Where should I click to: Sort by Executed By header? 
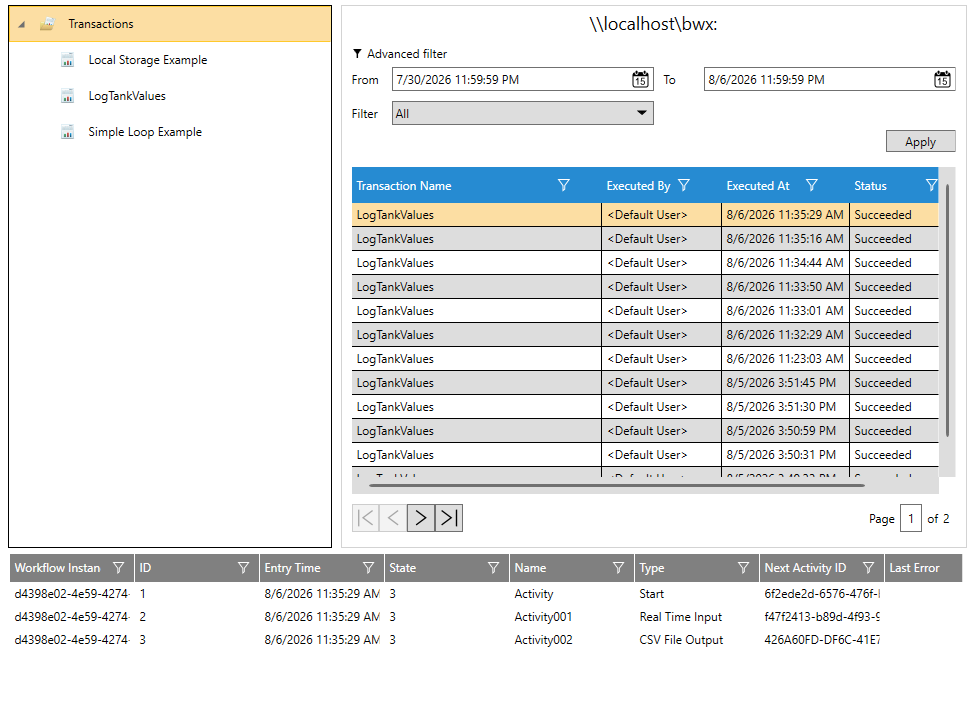(x=638, y=186)
